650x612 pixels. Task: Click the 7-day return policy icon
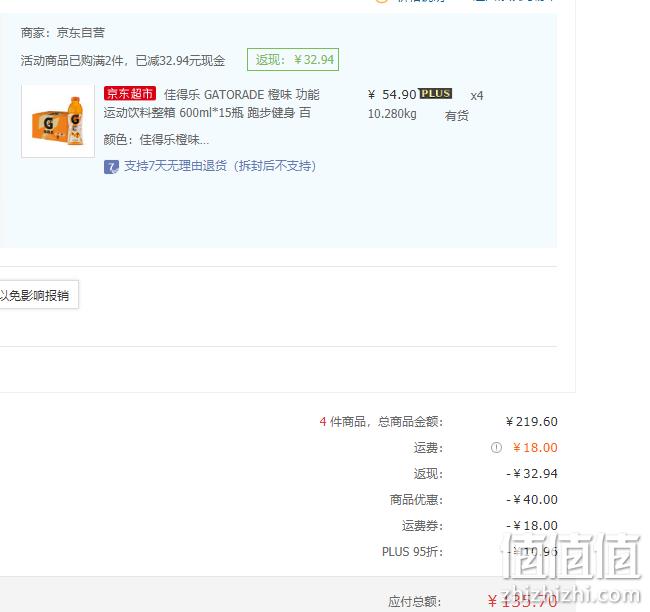(111, 167)
